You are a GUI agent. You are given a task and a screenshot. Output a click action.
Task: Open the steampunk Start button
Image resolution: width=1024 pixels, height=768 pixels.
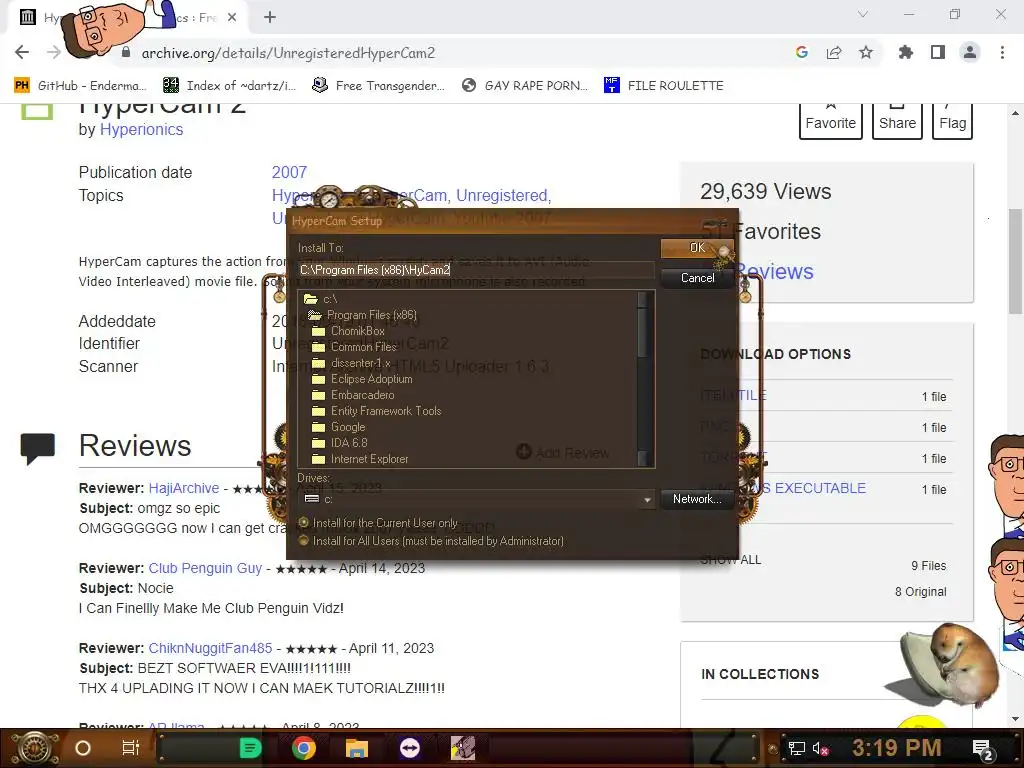[x=35, y=748]
